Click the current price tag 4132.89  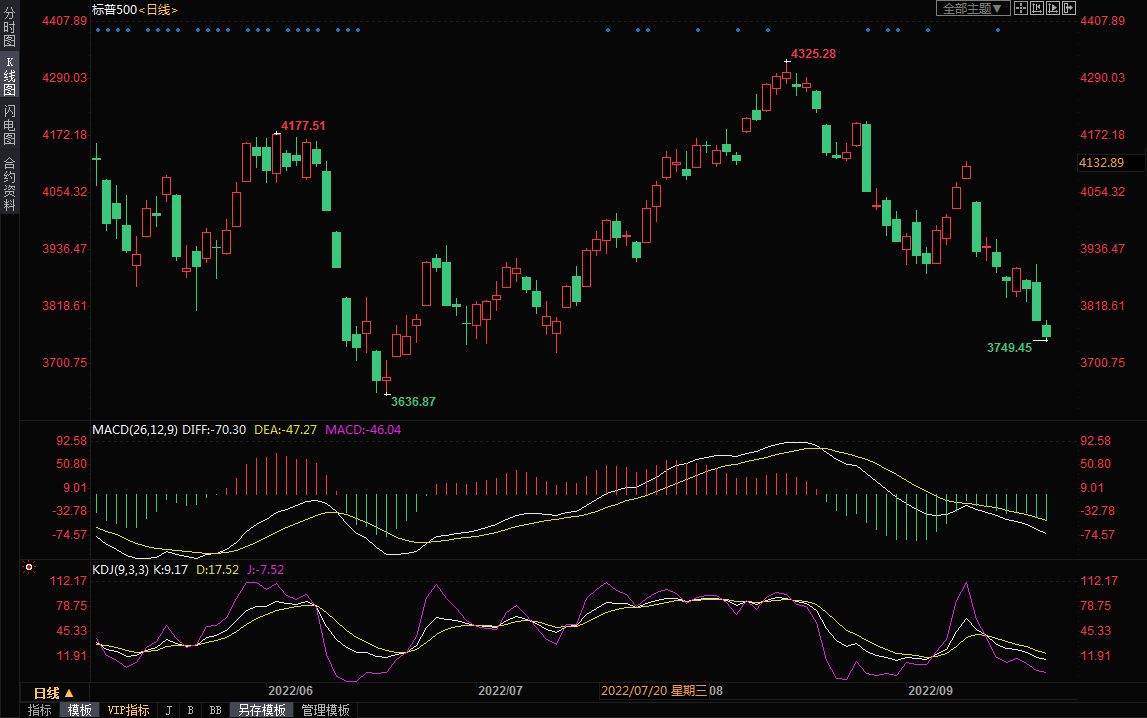pos(1101,163)
